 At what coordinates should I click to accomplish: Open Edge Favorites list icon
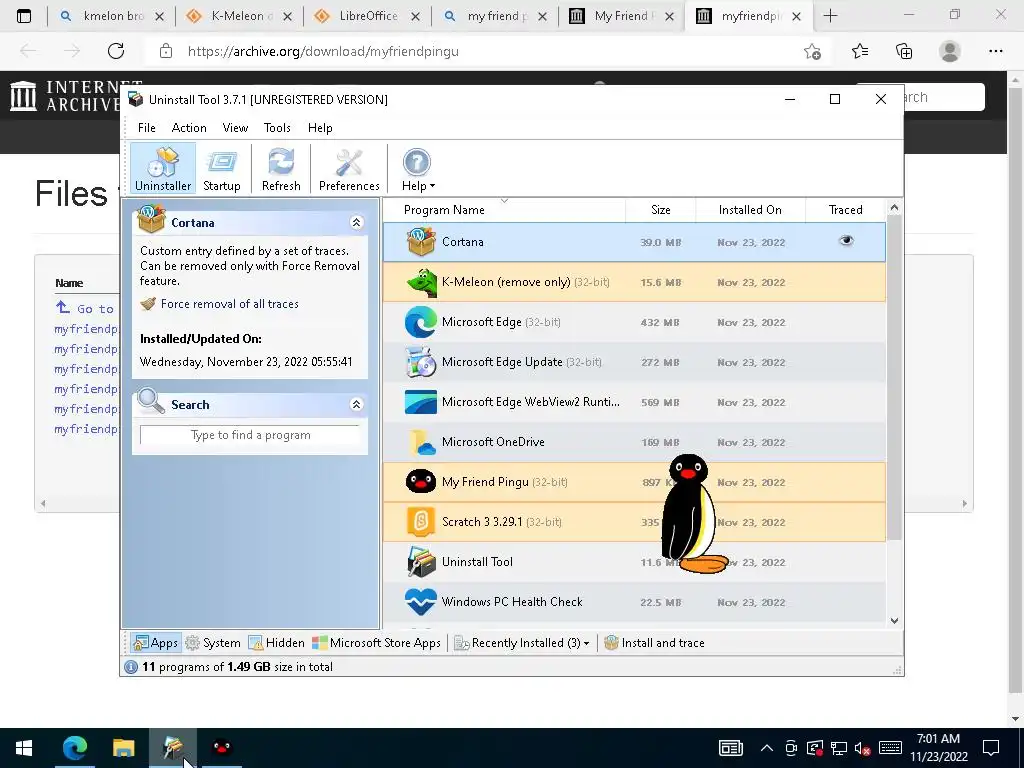coord(859,51)
